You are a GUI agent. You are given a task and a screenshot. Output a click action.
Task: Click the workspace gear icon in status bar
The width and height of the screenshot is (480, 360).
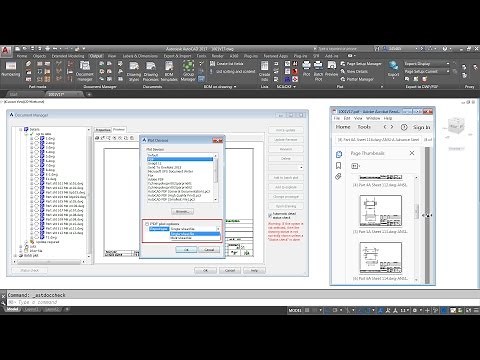pos(415,310)
